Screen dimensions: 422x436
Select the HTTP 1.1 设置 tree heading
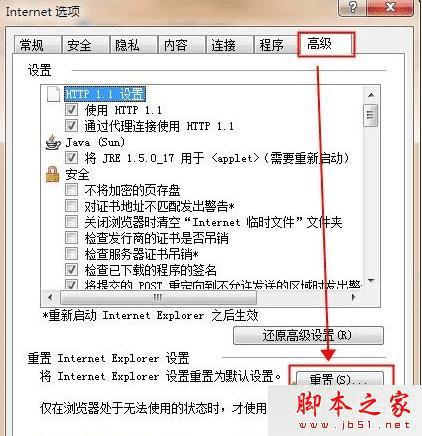click(x=105, y=94)
